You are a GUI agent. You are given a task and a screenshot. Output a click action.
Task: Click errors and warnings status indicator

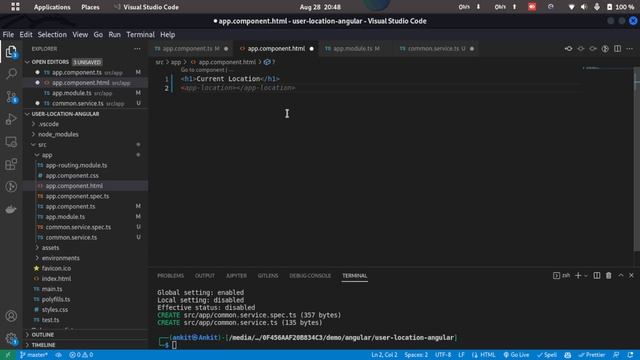pos(81,355)
